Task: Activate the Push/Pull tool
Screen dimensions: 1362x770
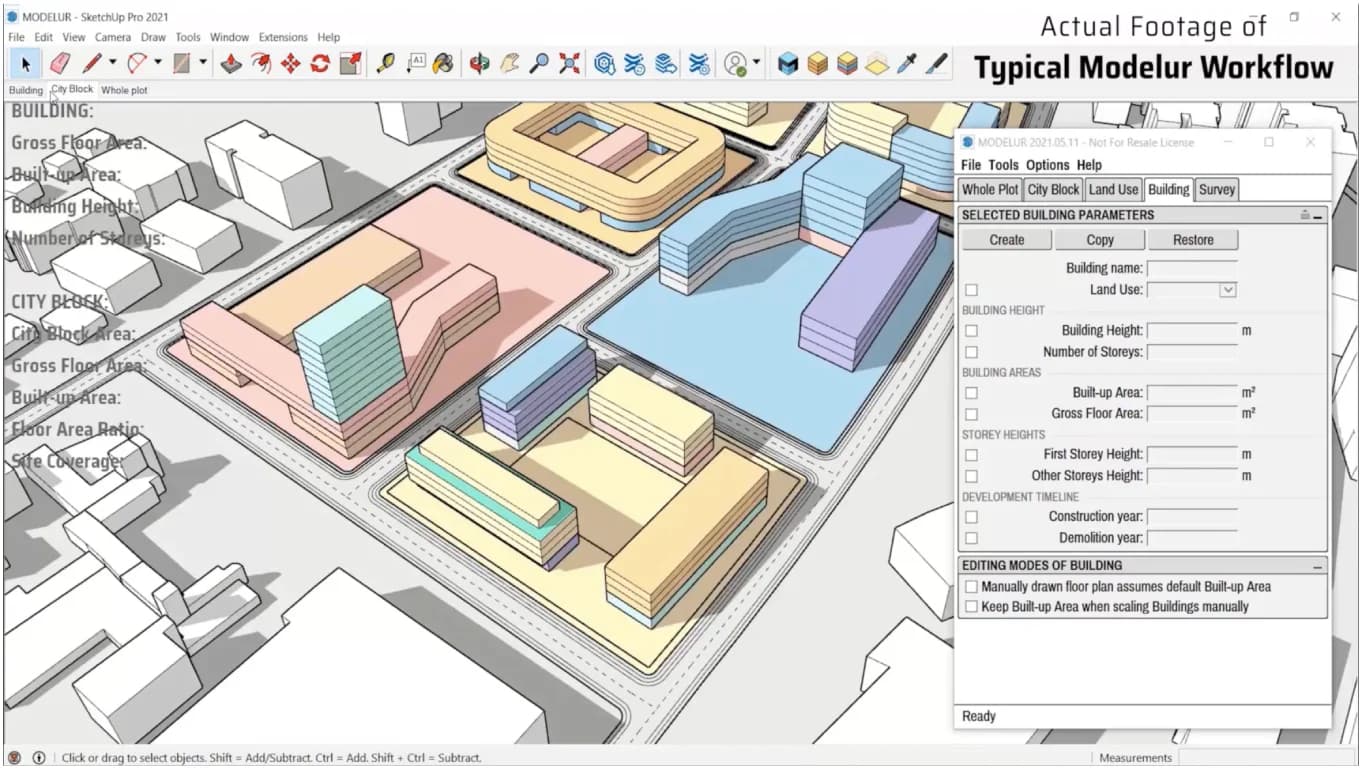Action: point(231,64)
